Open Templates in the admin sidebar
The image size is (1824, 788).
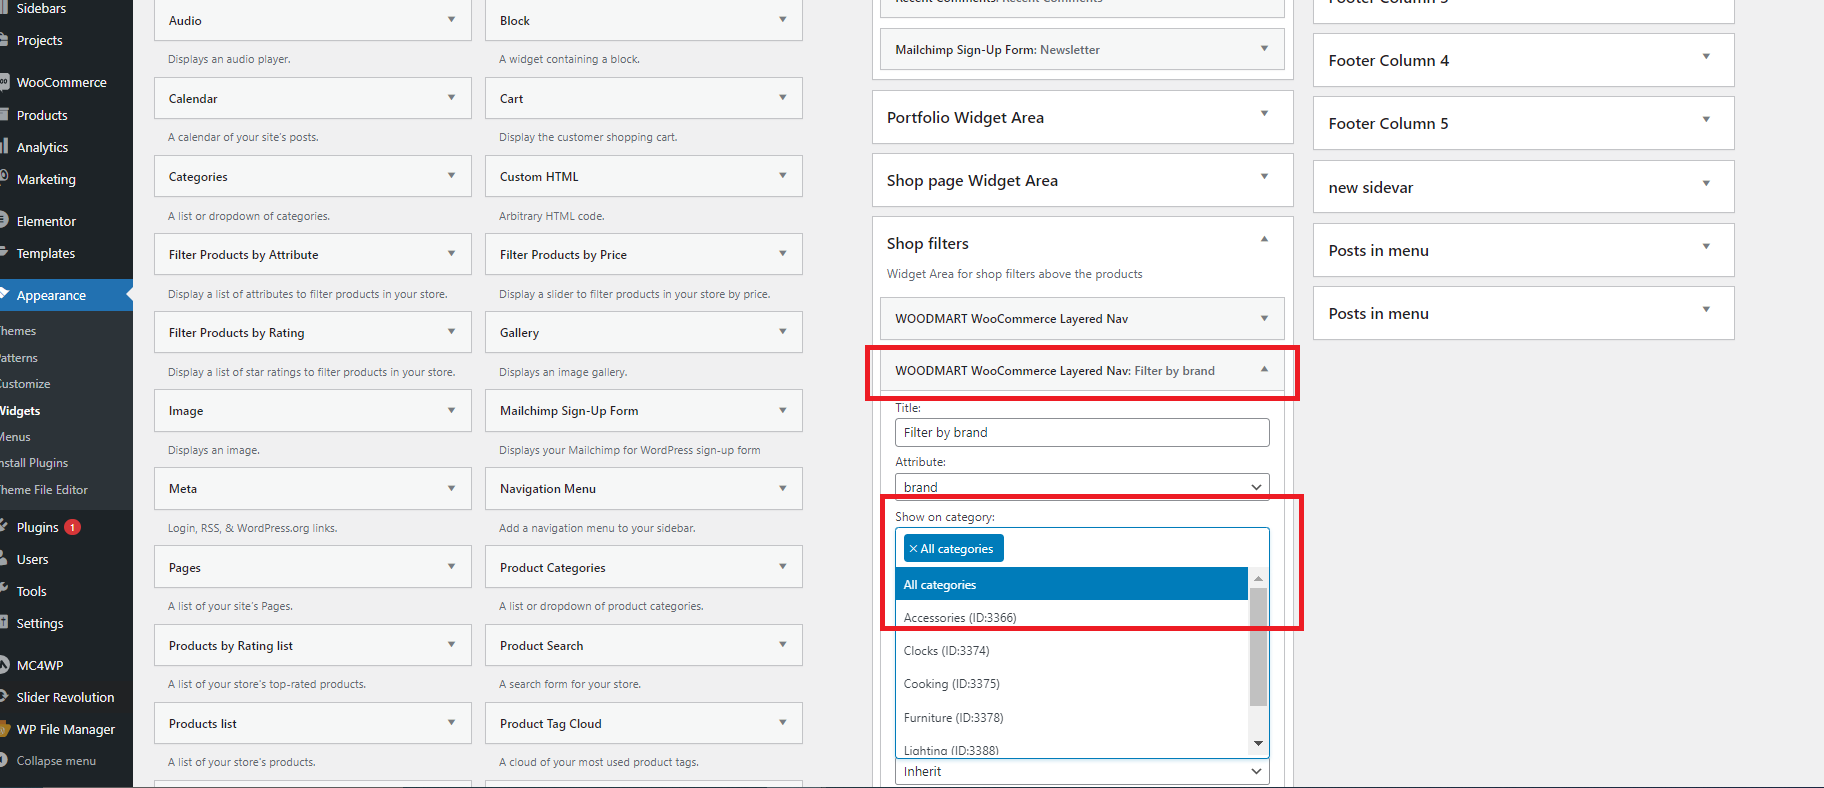[46, 254]
